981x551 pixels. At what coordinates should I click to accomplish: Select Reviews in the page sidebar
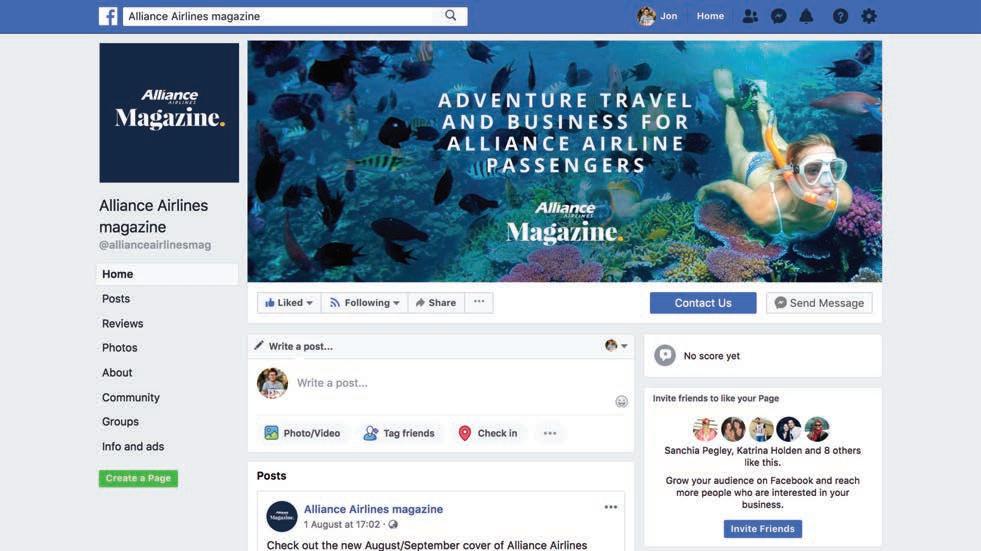(x=123, y=323)
